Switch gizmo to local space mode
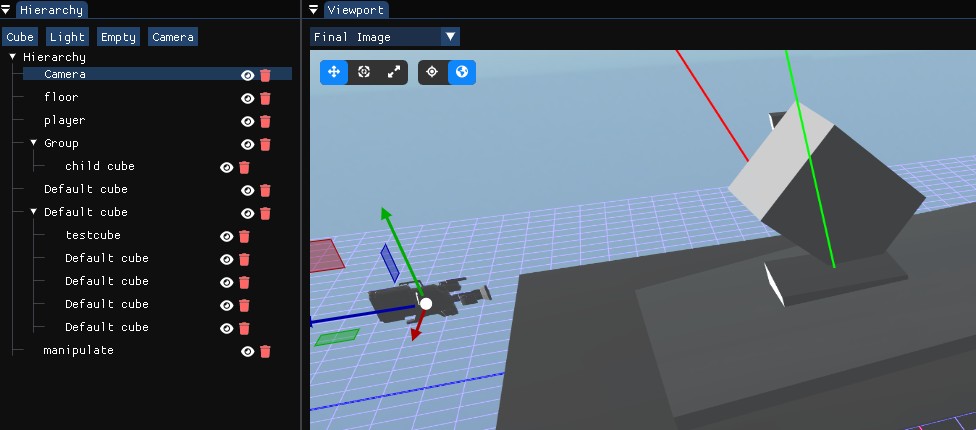Screen dimensions: 976x430 pos(432,72)
